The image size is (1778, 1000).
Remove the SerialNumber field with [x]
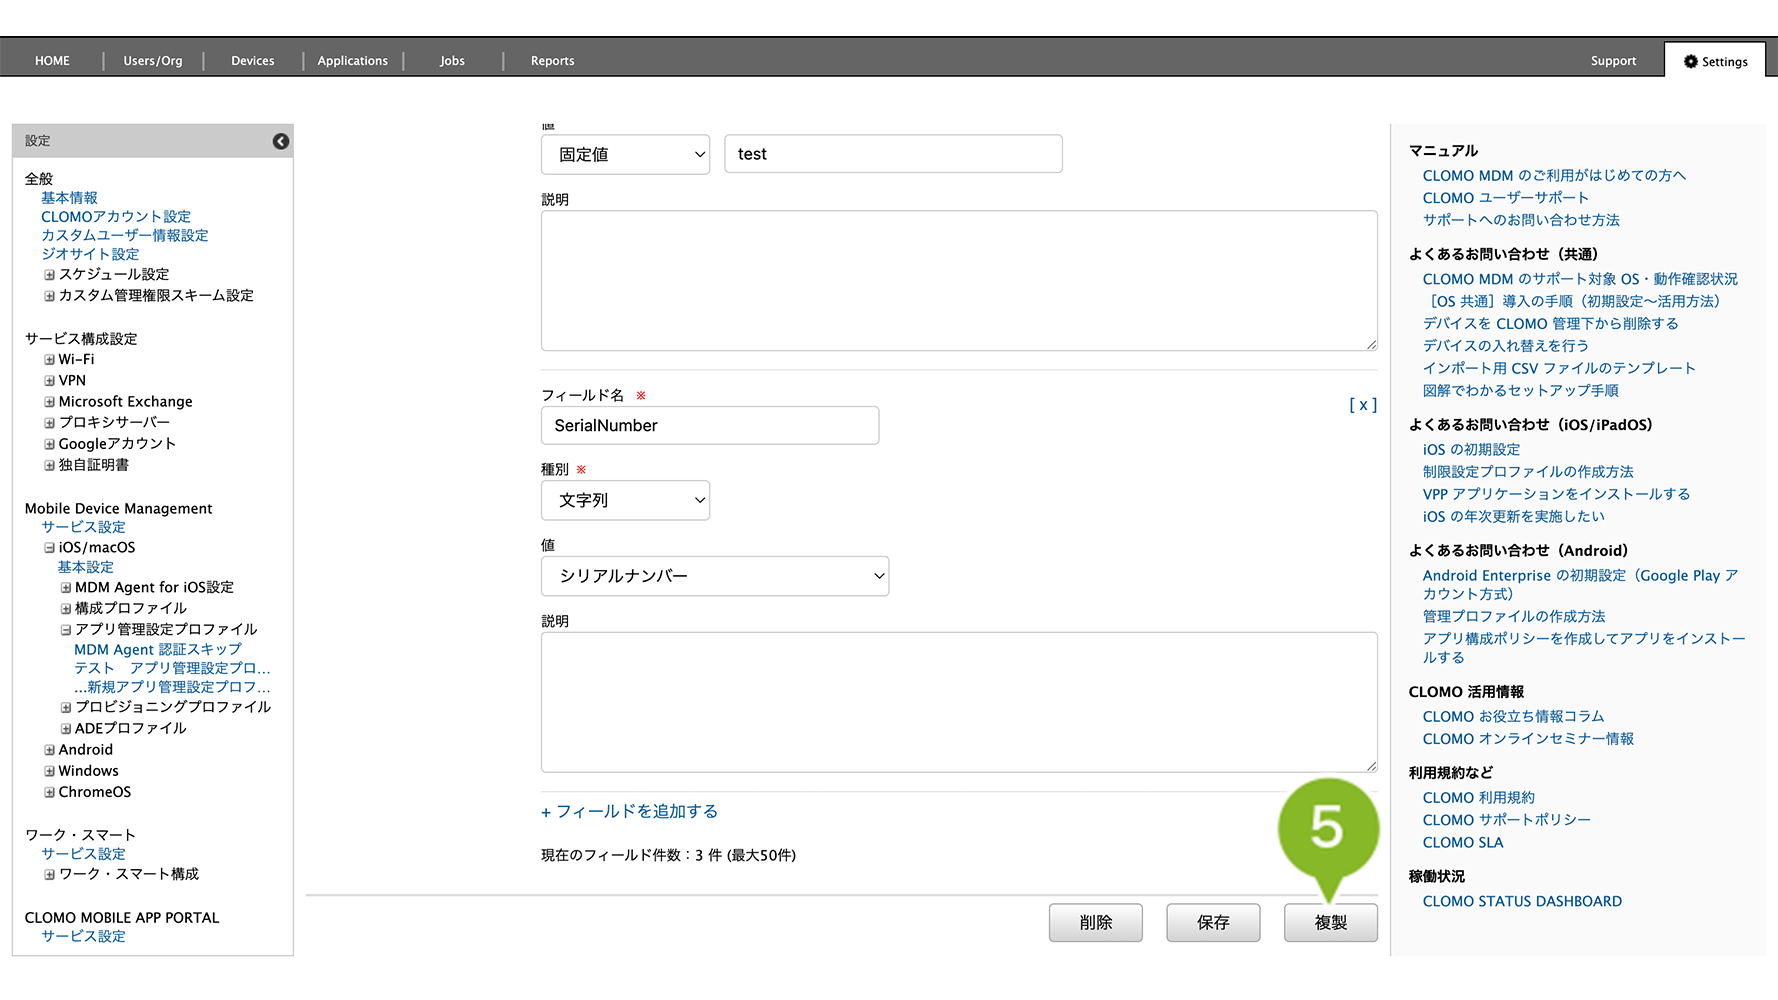point(1362,405)
